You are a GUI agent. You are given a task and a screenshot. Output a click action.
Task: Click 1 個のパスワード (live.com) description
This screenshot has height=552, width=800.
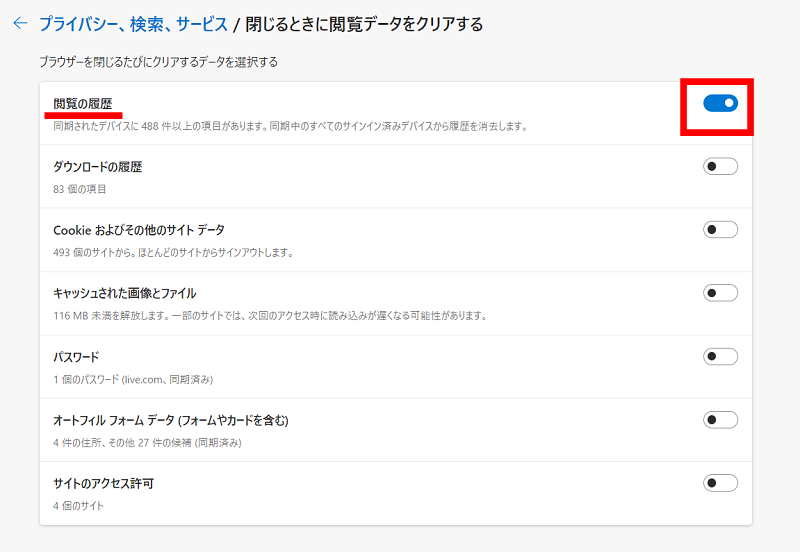133,380
